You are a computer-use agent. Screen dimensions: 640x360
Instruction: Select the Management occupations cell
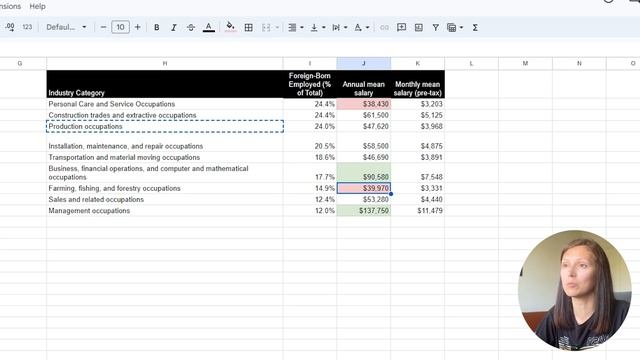tap(164, 211)
